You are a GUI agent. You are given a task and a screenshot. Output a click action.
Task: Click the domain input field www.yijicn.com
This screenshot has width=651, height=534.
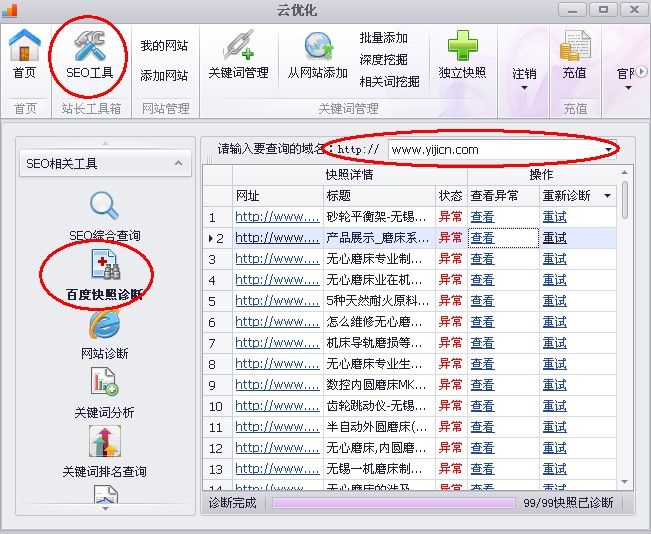click(x=490, y=150)
